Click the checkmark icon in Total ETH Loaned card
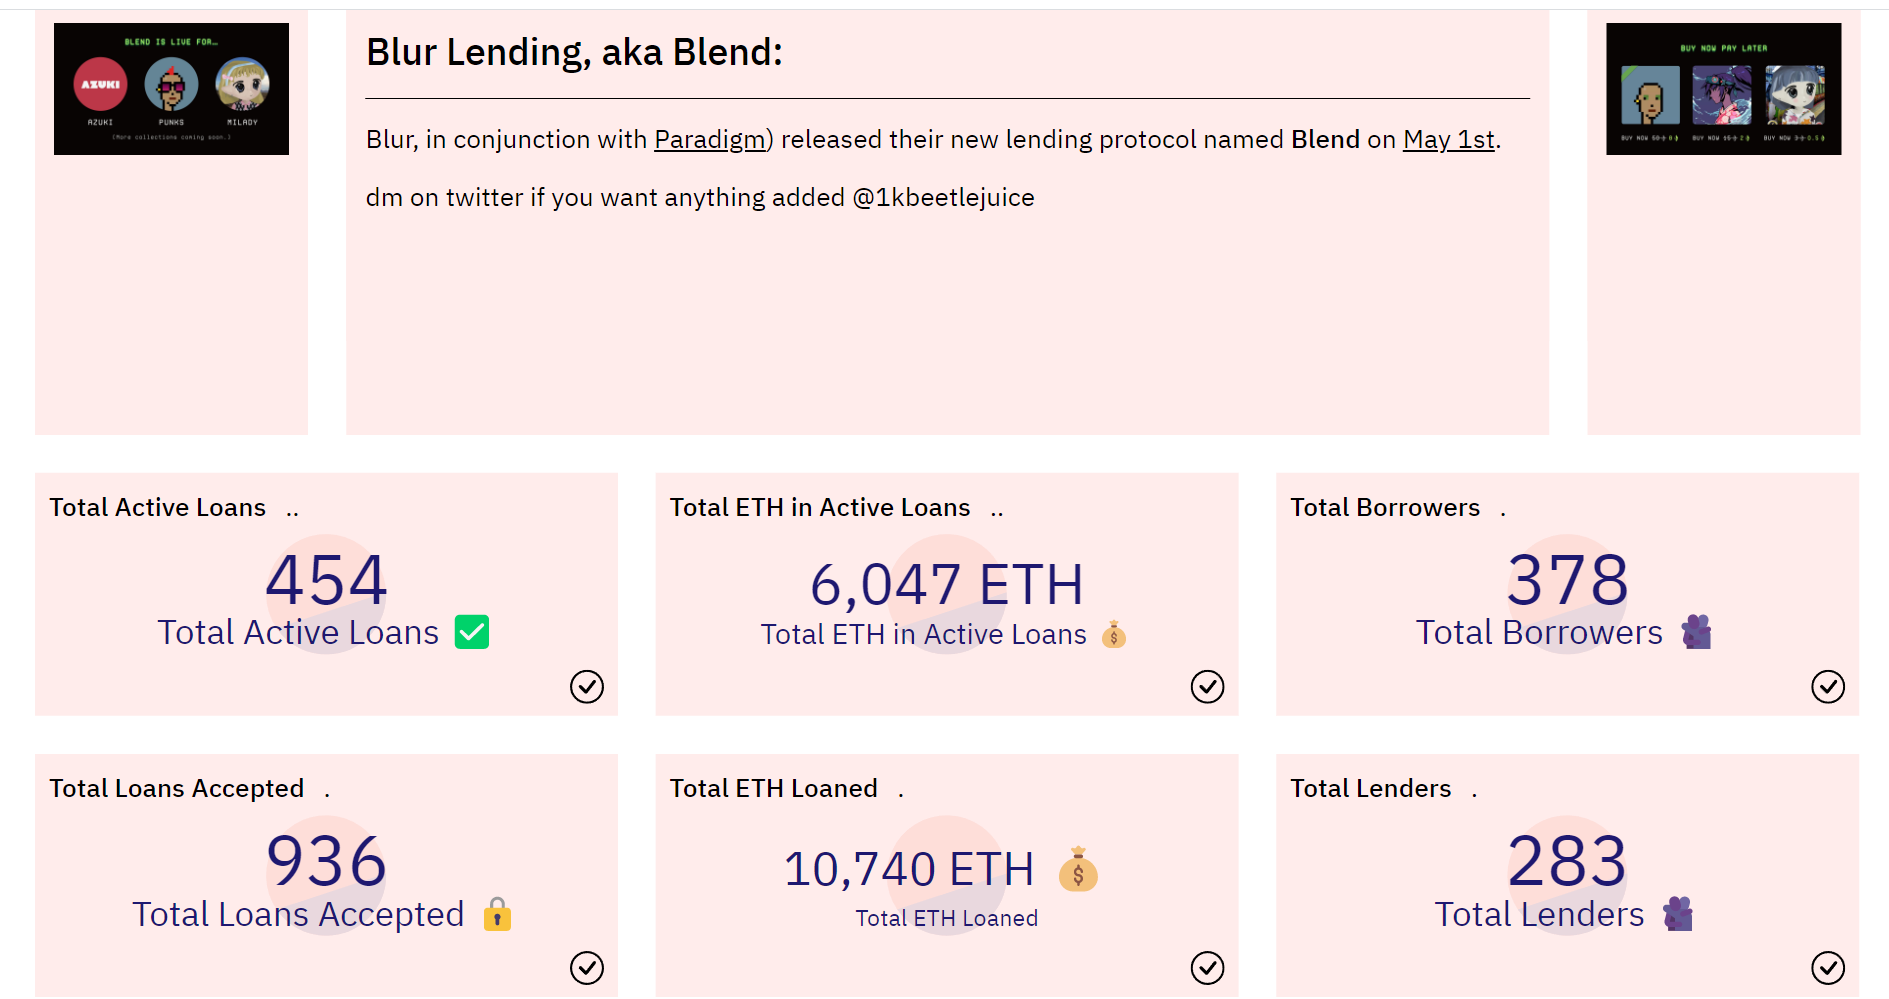The width and height of the screenshot is (1889, 999). (x=1207, y=968)
